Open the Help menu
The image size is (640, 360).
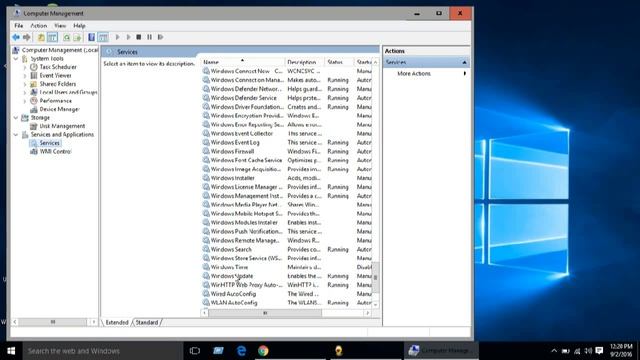[79, 25]
